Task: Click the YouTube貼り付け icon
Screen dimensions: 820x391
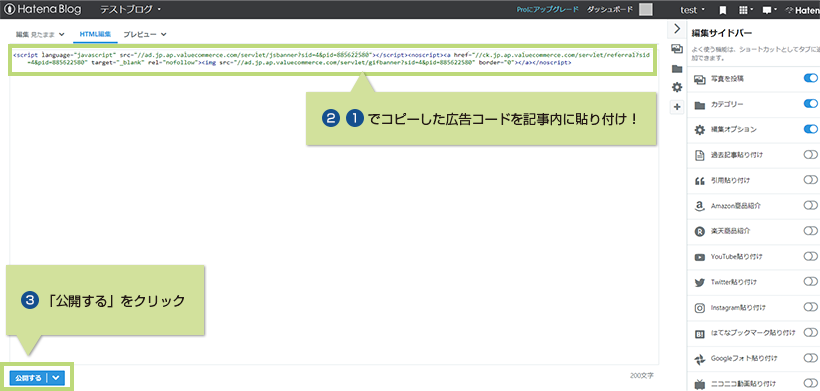Action: pyautogui.click(x=700, y=257)
